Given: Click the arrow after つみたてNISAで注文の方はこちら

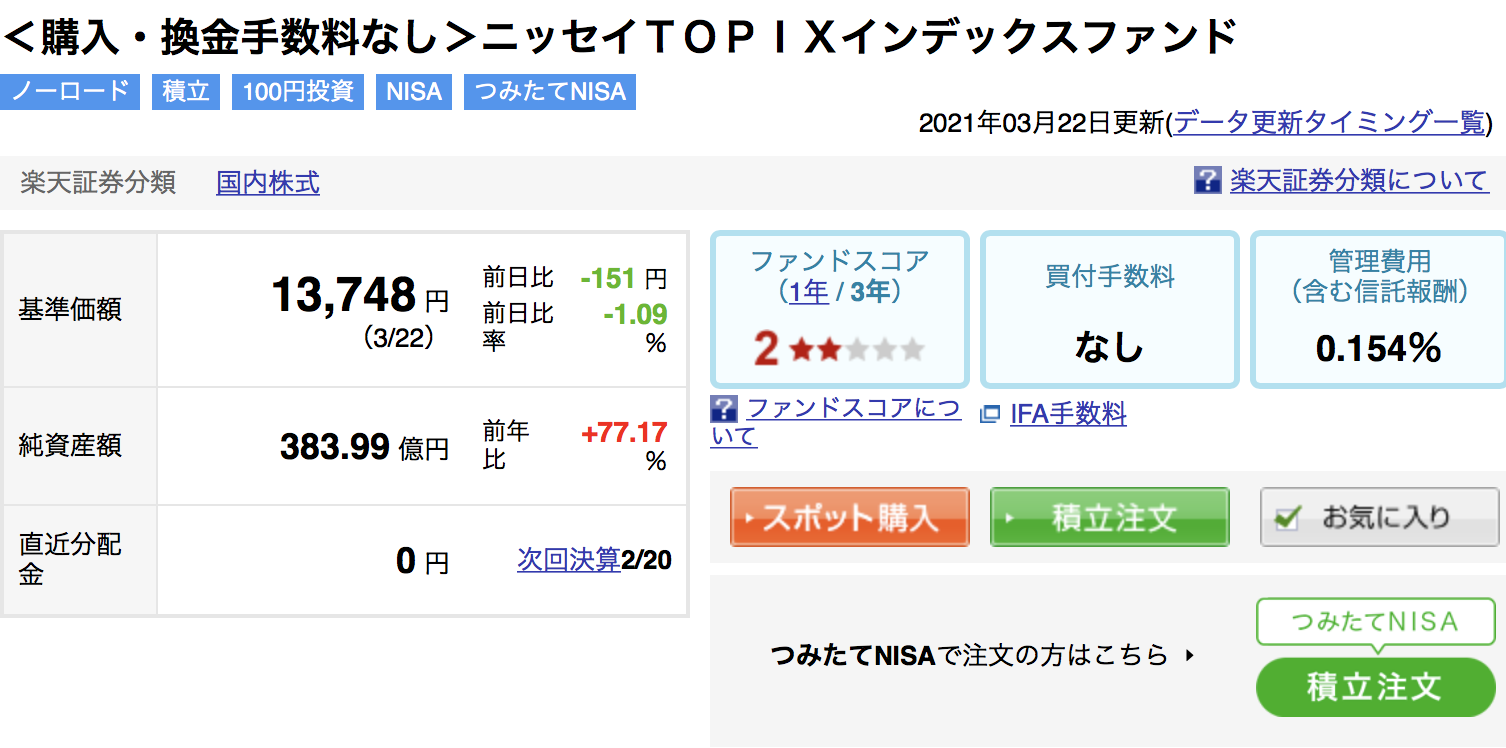Looking at the screenshot, I should [x=1189, y=656].
